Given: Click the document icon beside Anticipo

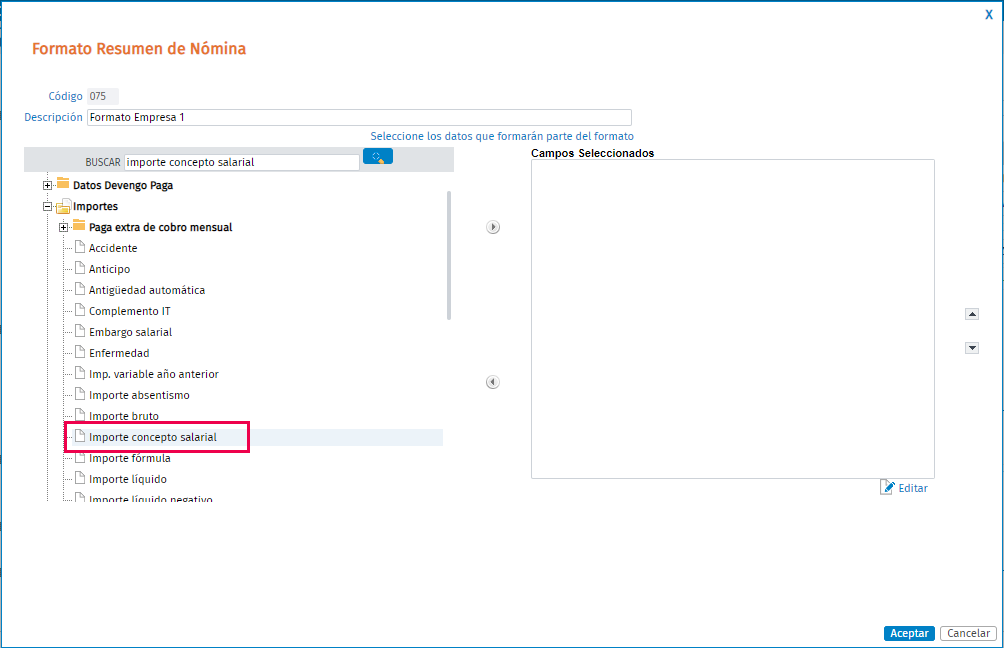Looking at the screenshot, I should pos(80,268).
